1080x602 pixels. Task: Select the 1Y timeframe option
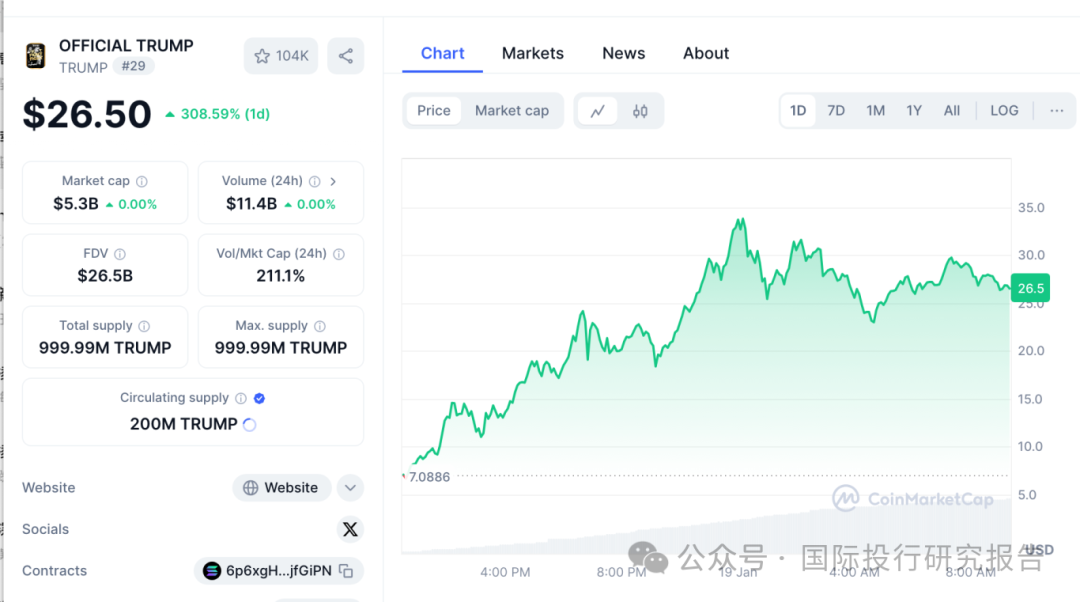(913, 110)
